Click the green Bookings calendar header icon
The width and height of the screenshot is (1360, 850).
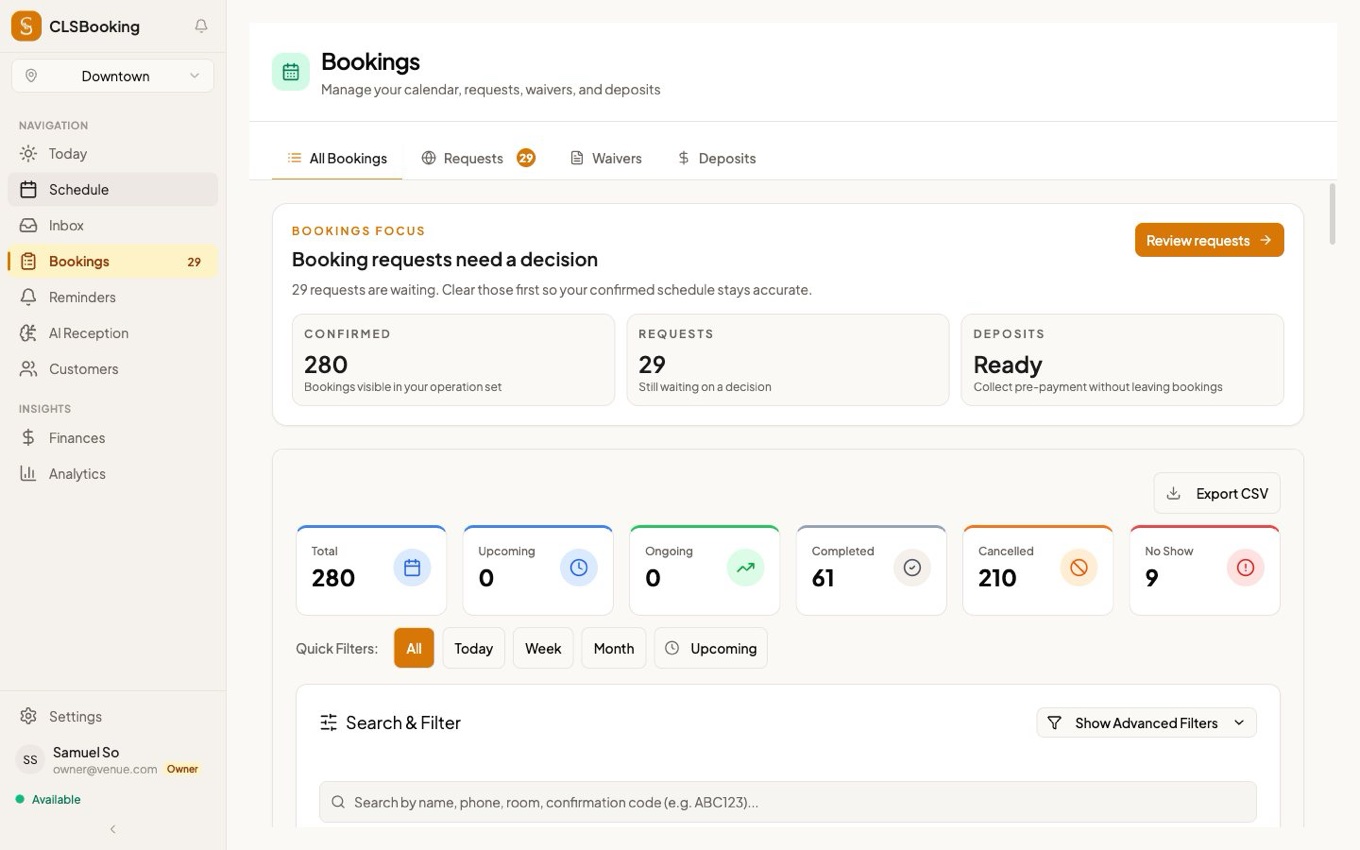click(291, 72)
